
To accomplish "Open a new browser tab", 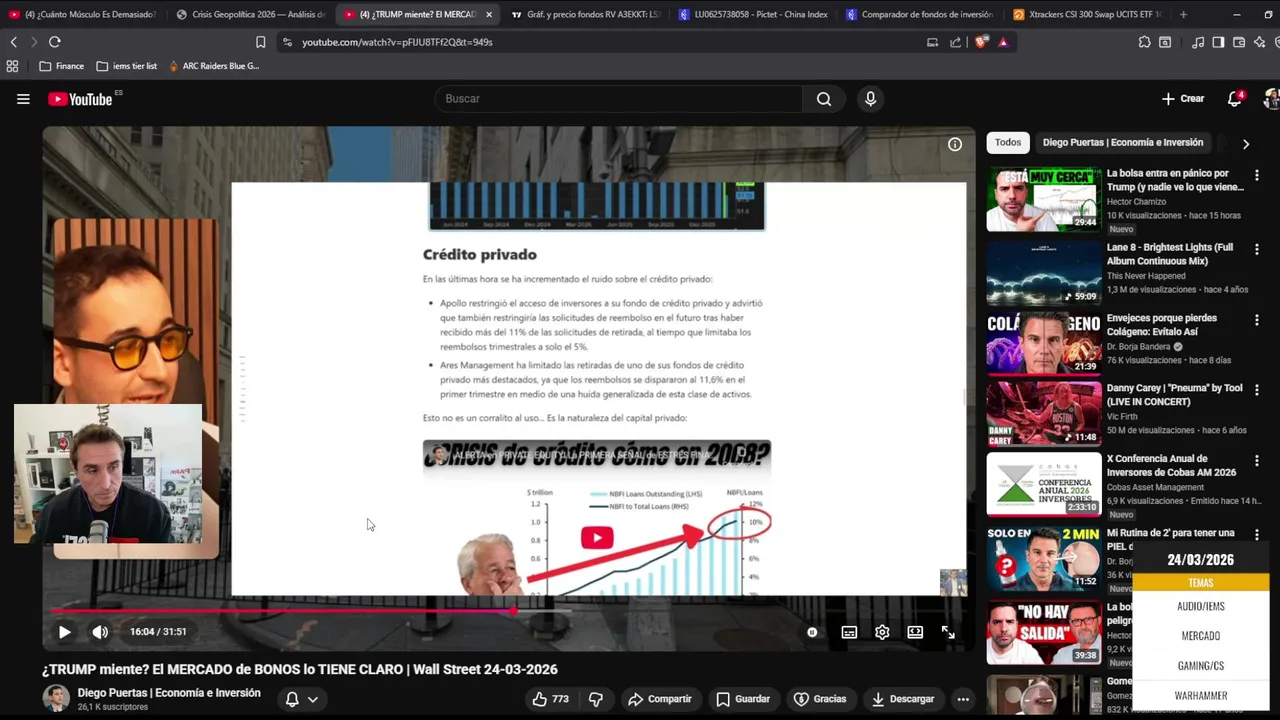I will pyautogui.click(x=1183, y=14).
